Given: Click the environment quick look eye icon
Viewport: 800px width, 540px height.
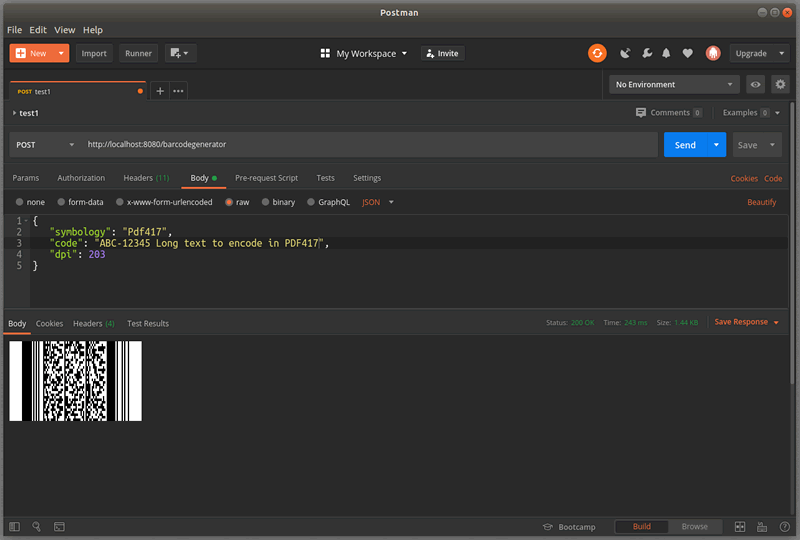Looking at the screenshot, I should pyautogui.click(x=755, y=84).
